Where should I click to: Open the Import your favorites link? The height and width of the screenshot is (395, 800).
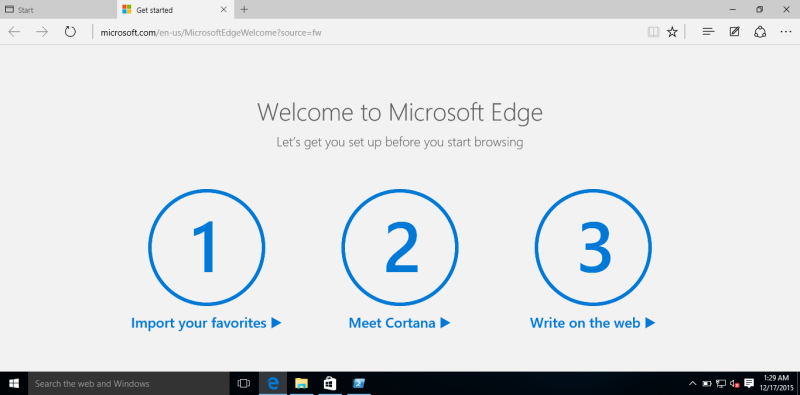click(206, 323)
